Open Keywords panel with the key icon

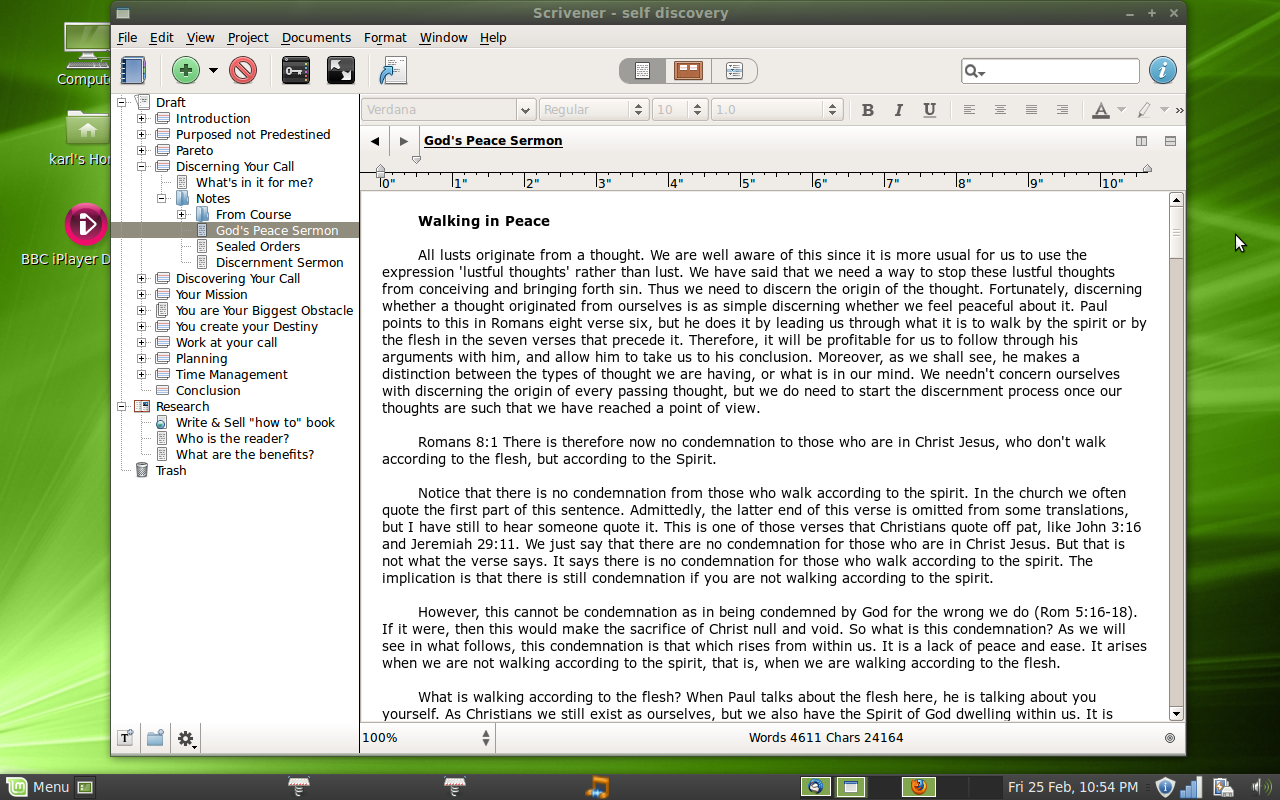(296, 70)
